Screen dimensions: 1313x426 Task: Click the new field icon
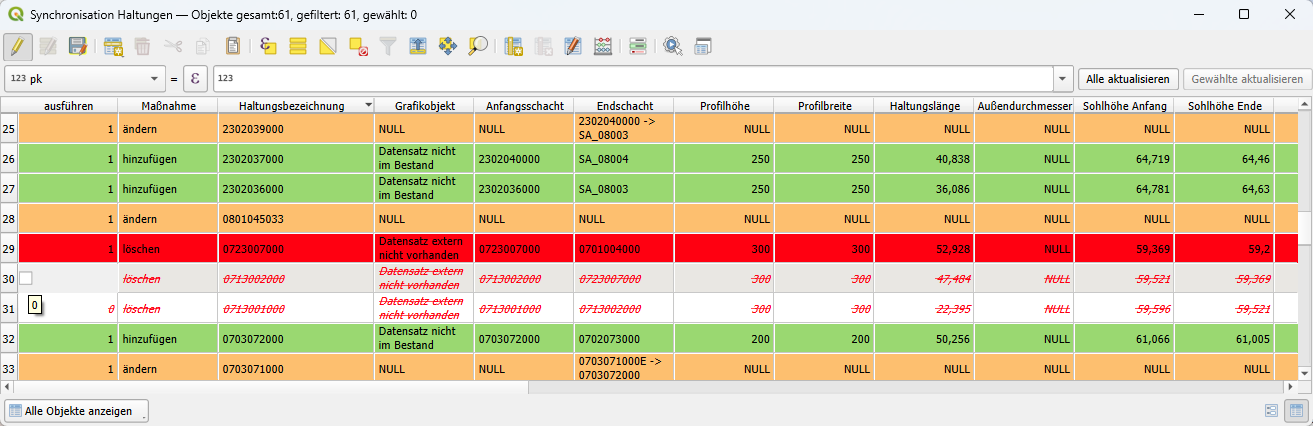[514, 45]
